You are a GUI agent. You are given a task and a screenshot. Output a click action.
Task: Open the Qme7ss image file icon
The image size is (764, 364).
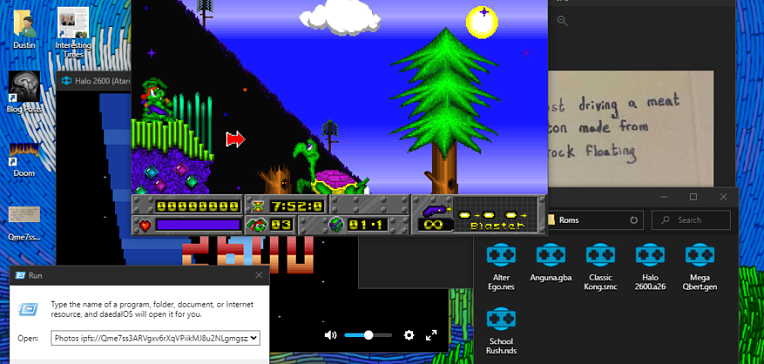[x=24, y=223]
